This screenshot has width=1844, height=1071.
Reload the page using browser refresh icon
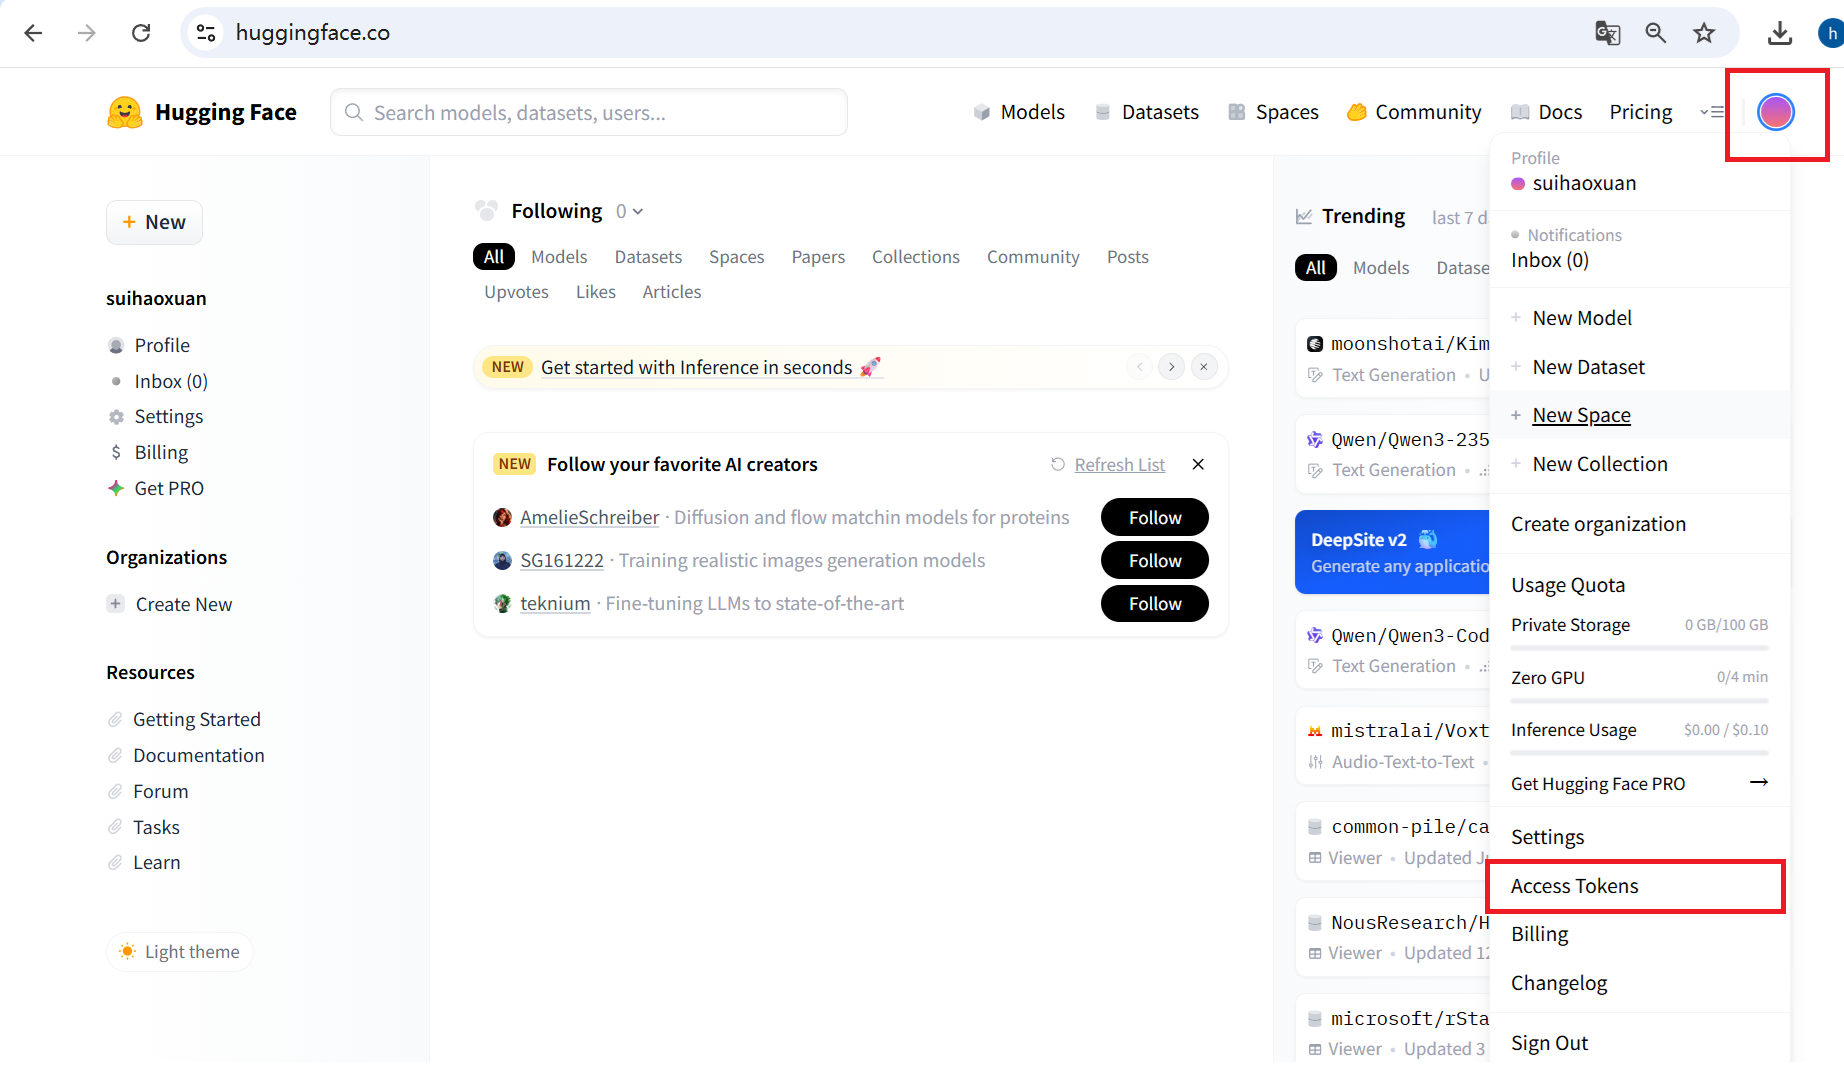coord(141,33)
